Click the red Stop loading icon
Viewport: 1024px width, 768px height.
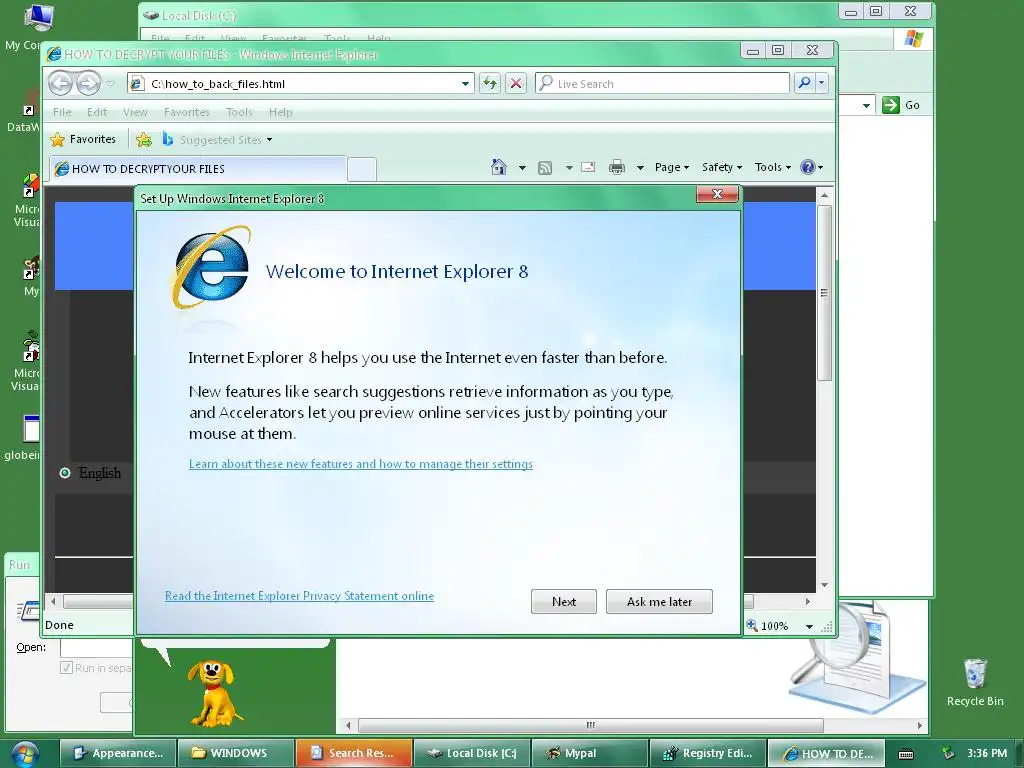pos(516,84)
